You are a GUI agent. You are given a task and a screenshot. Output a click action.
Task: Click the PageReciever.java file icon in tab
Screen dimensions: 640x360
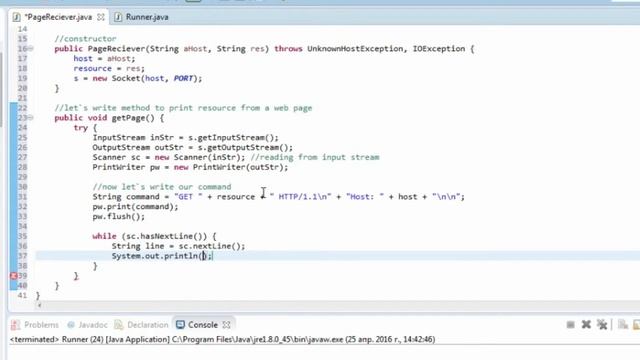coord(17,17)
